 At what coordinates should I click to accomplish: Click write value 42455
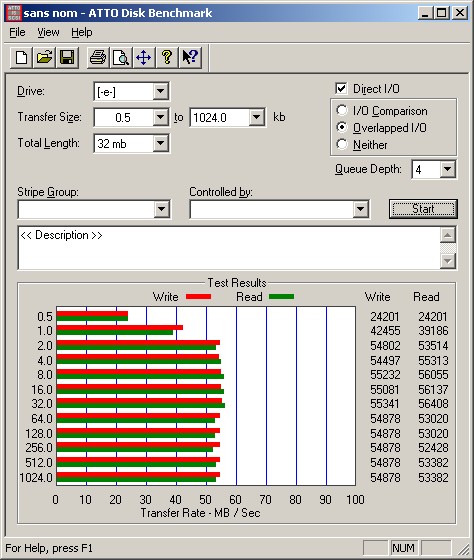click(x=385, y=331)
